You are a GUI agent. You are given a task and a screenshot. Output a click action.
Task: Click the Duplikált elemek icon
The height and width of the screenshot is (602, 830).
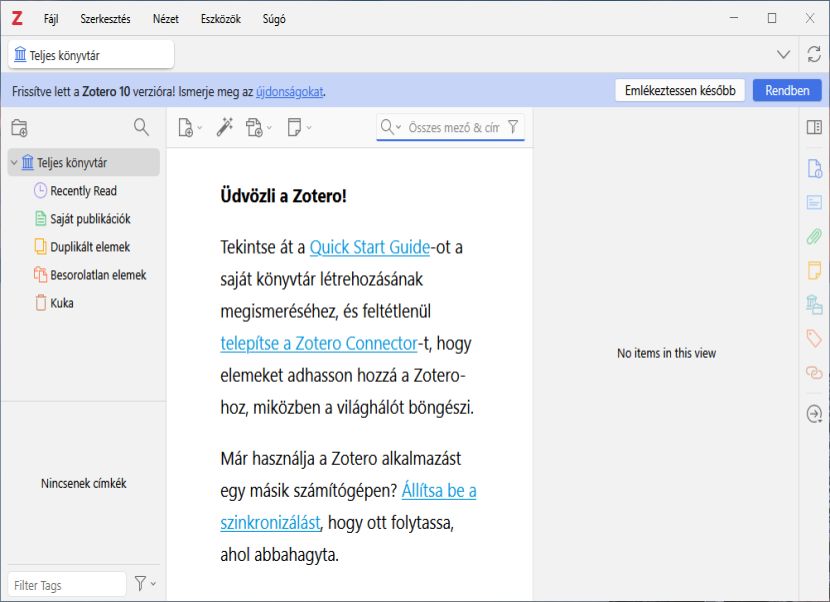(40, 246)
